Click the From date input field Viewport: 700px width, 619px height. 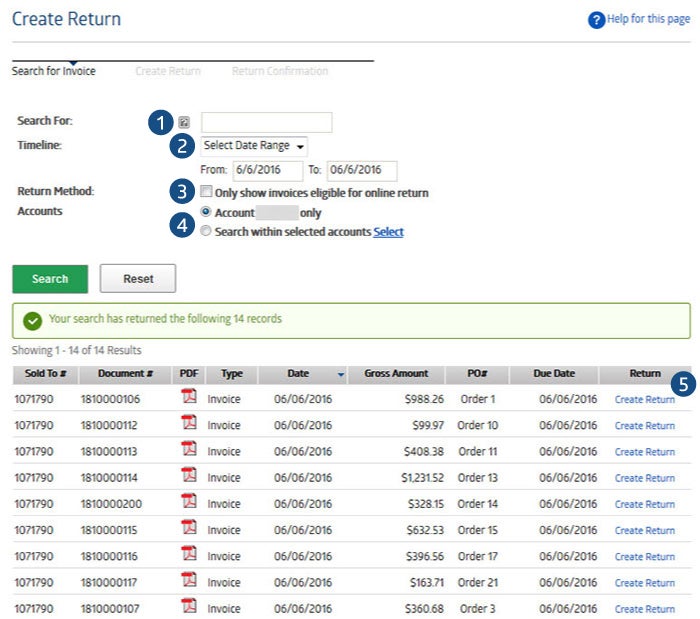266,171
